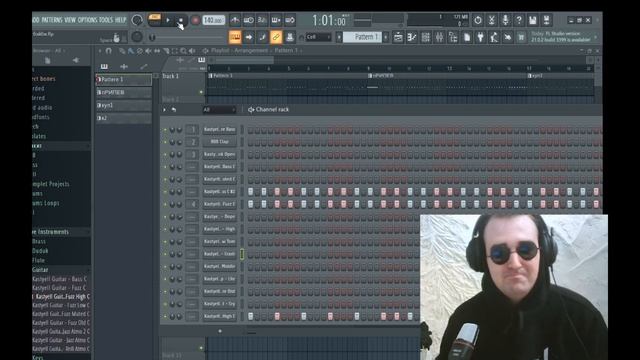Image resolution: width=640 pixels, height=360 pixels.
Task: Click channel button labeled 808 Clap
Action: tap(220, 142)
